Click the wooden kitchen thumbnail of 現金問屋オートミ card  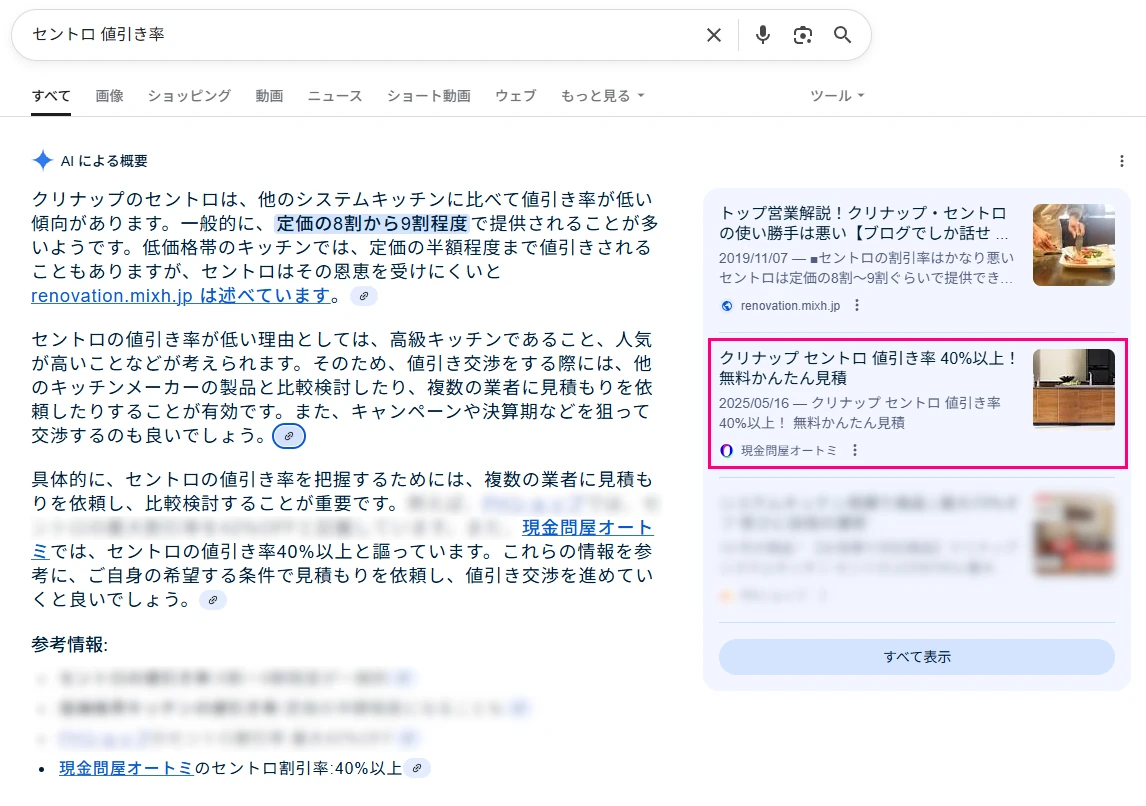(x=1074, y=388)
